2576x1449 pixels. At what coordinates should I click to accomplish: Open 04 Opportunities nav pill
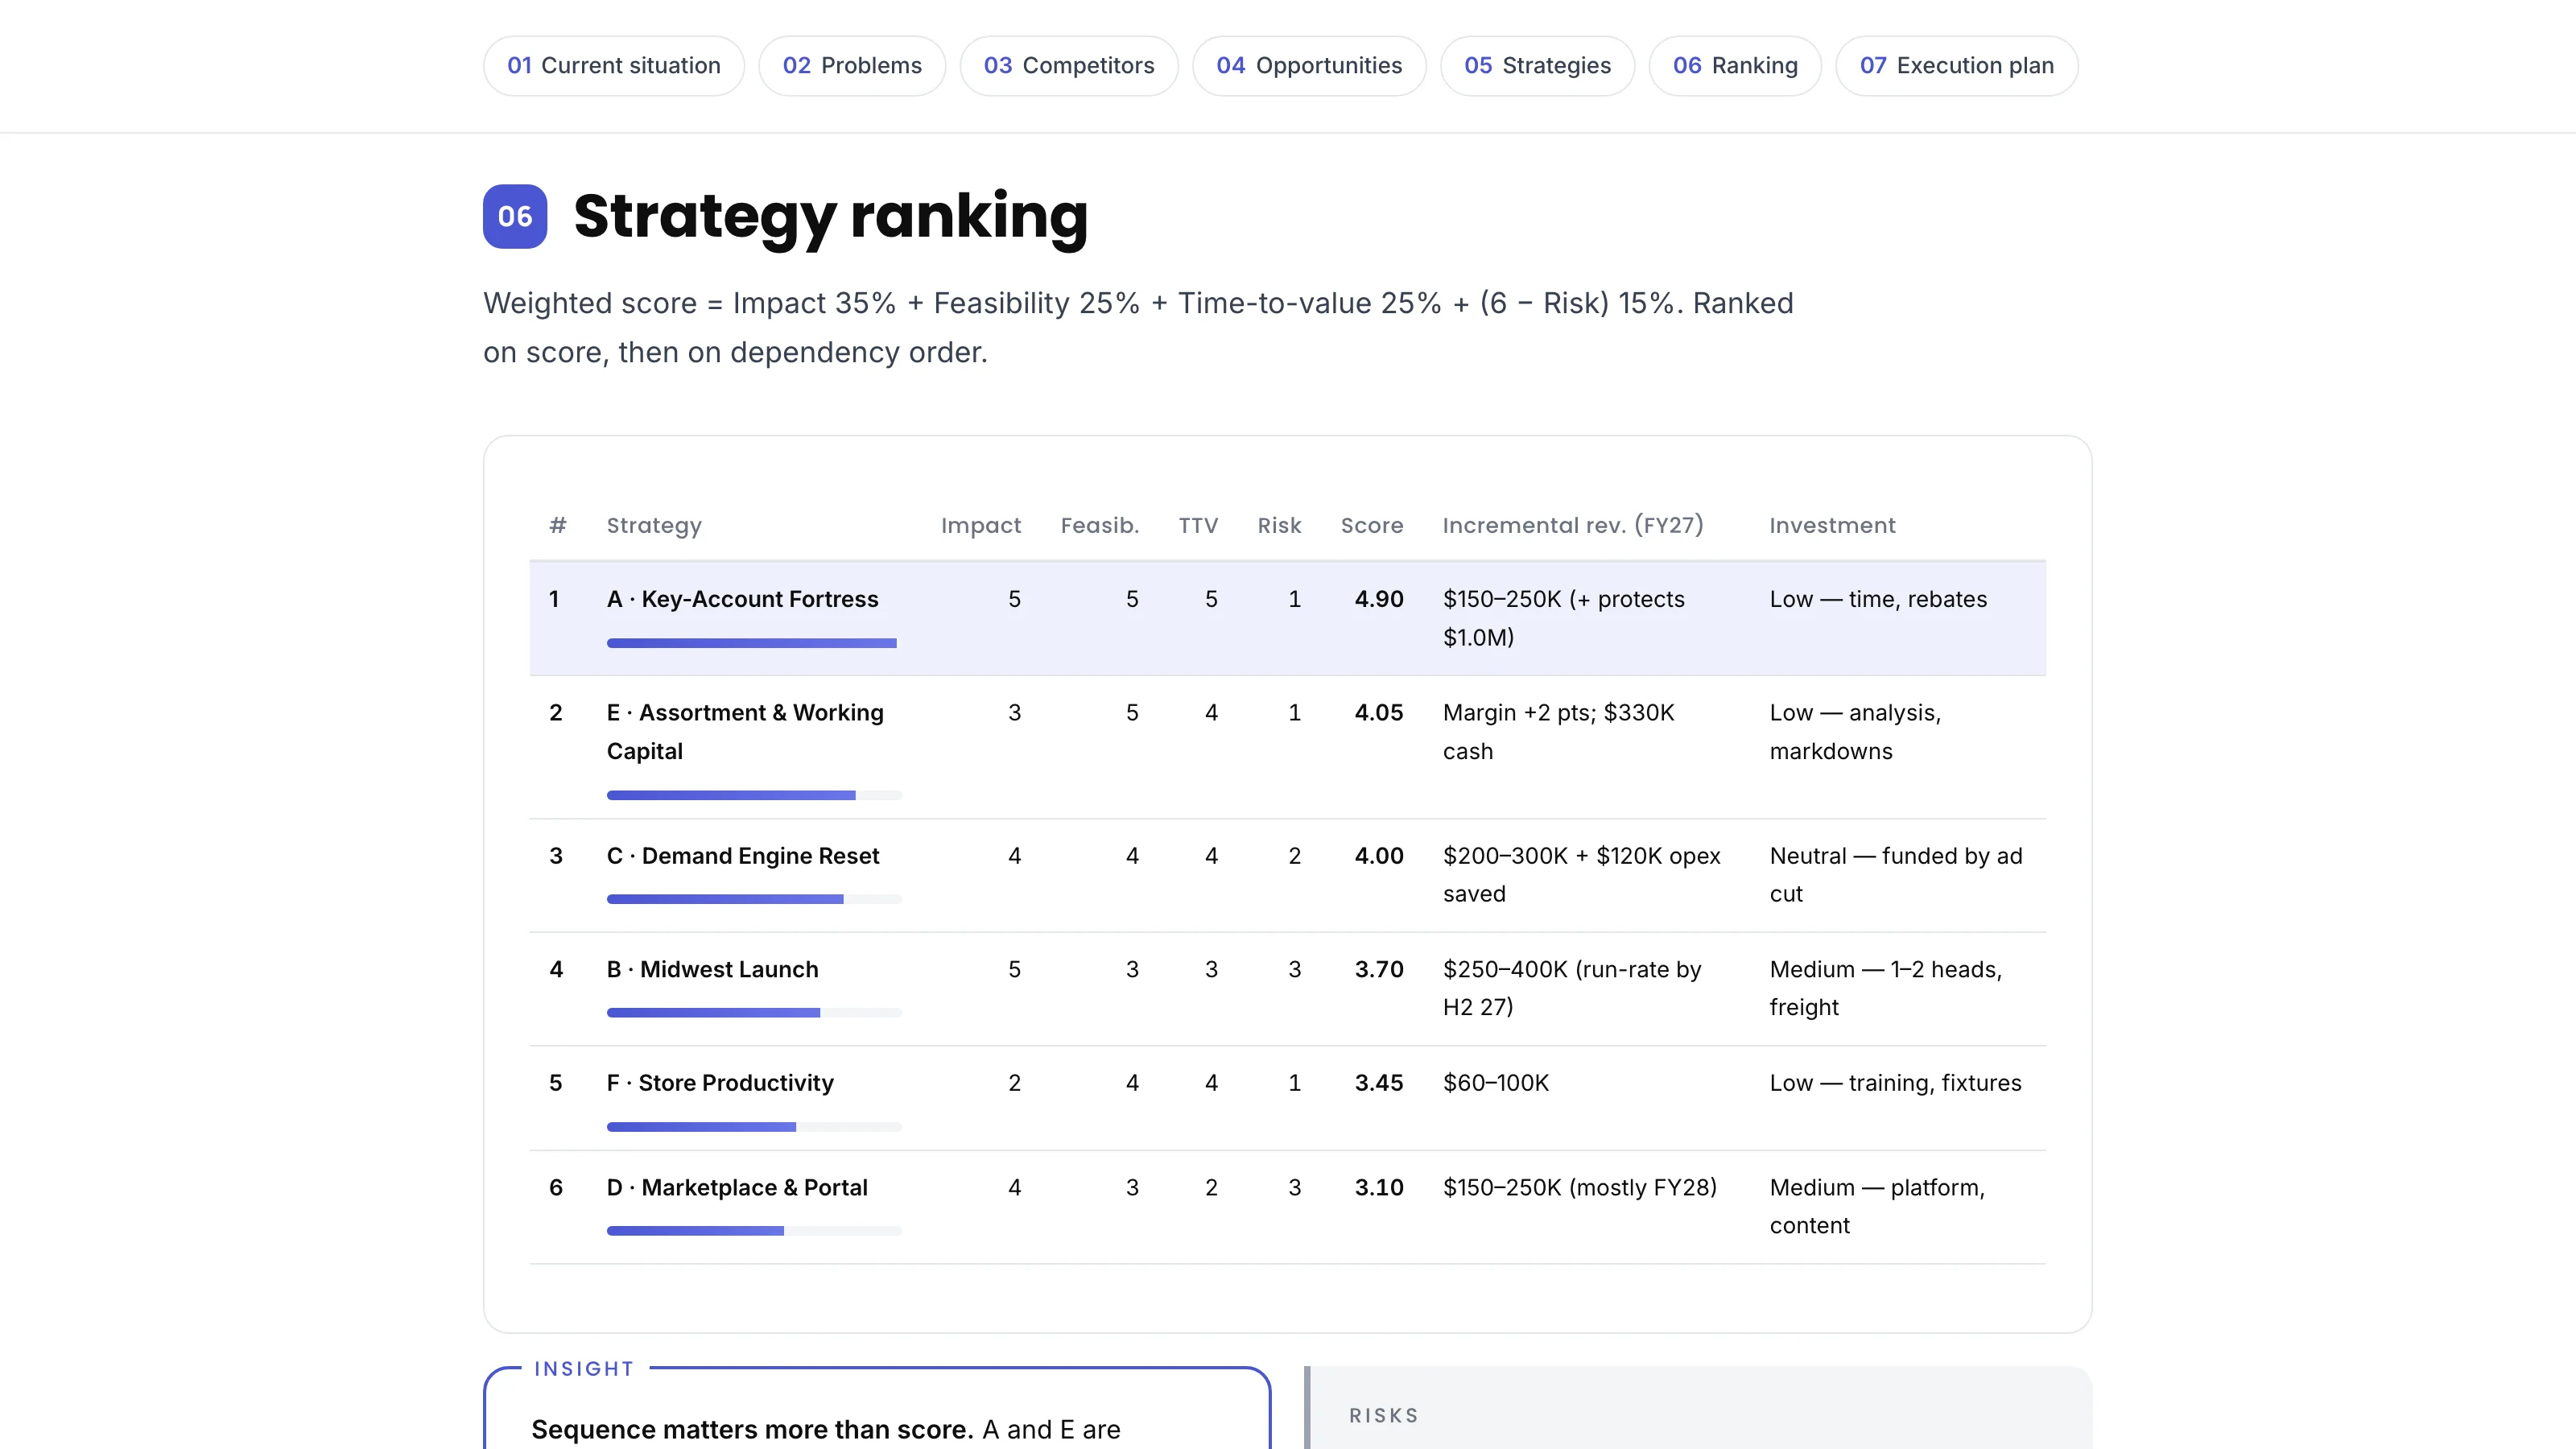click(1309, 66)
